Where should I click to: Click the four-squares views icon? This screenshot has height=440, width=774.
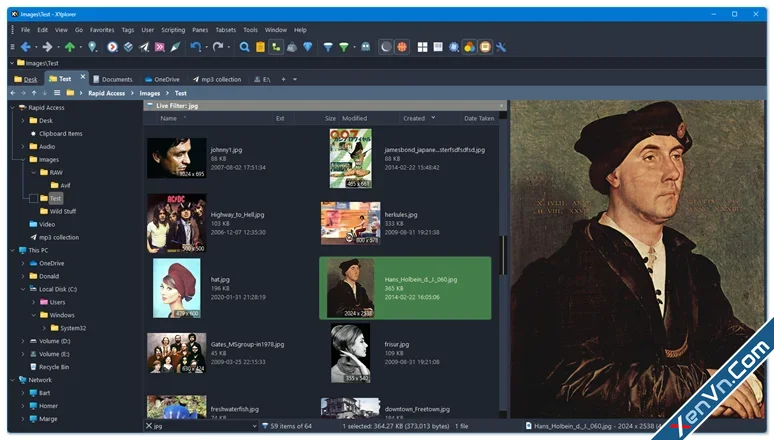(422, 47)
